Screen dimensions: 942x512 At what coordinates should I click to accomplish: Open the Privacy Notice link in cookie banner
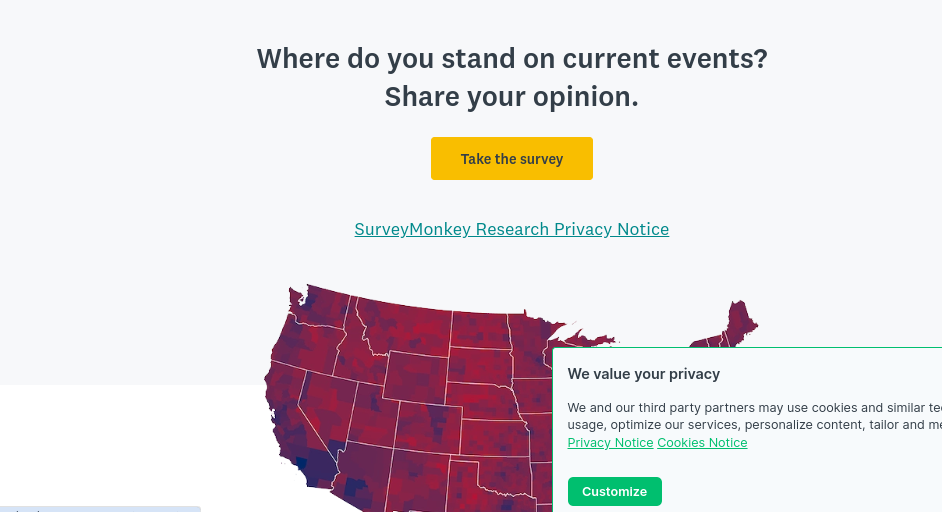click(610, 443)
